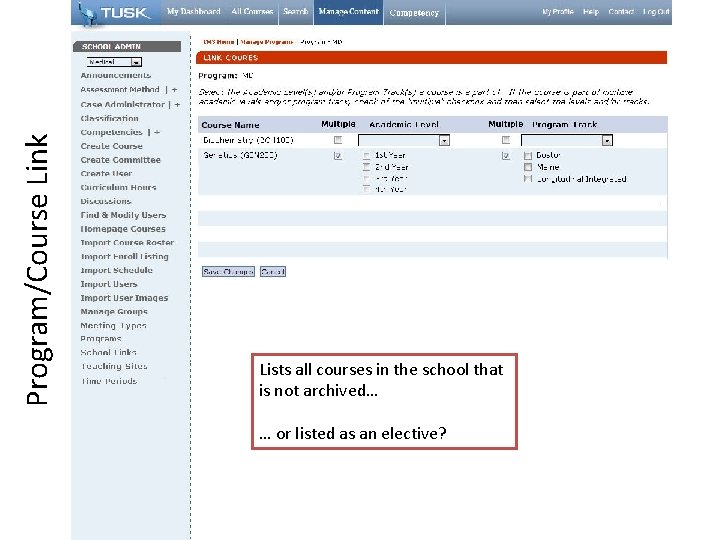Image resolution: width=720 pixels, height=540 pixels.
Task: Check the Boston track checkbox
Action: tap(528, 156)
